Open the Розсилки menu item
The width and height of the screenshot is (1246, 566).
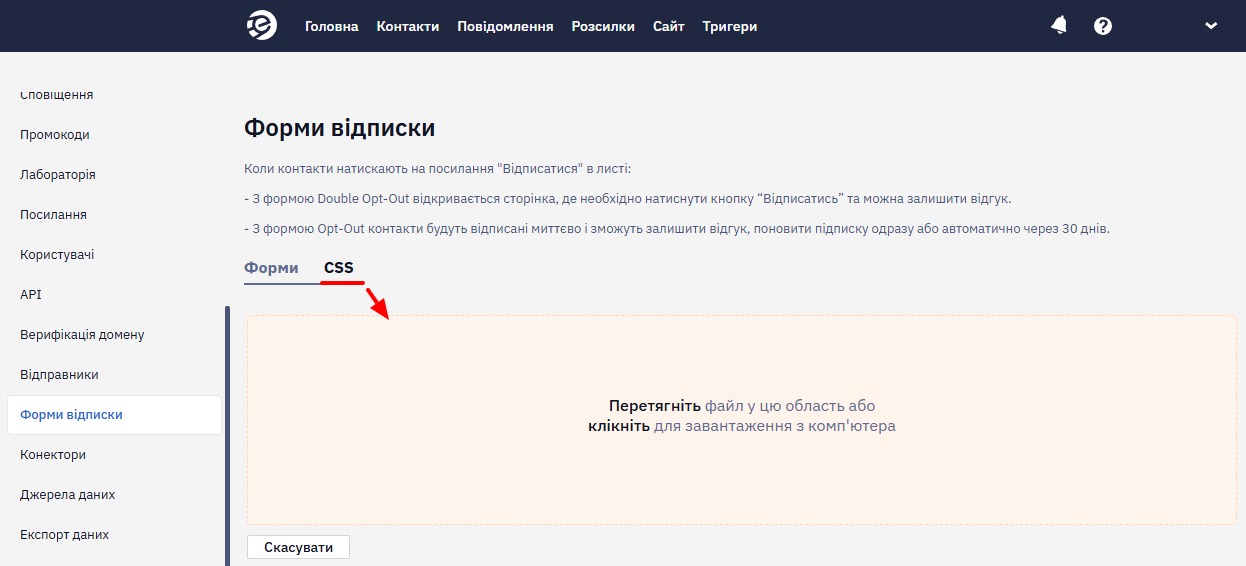603,27
